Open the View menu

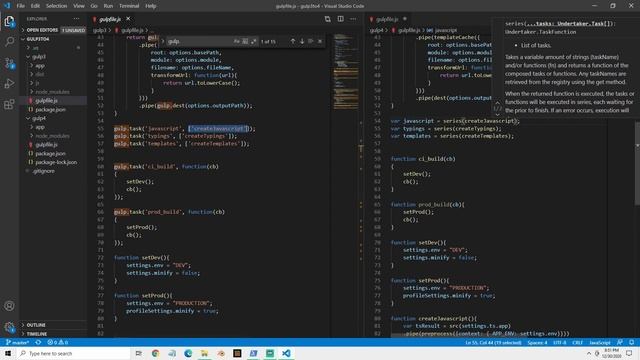pos(79,6)
